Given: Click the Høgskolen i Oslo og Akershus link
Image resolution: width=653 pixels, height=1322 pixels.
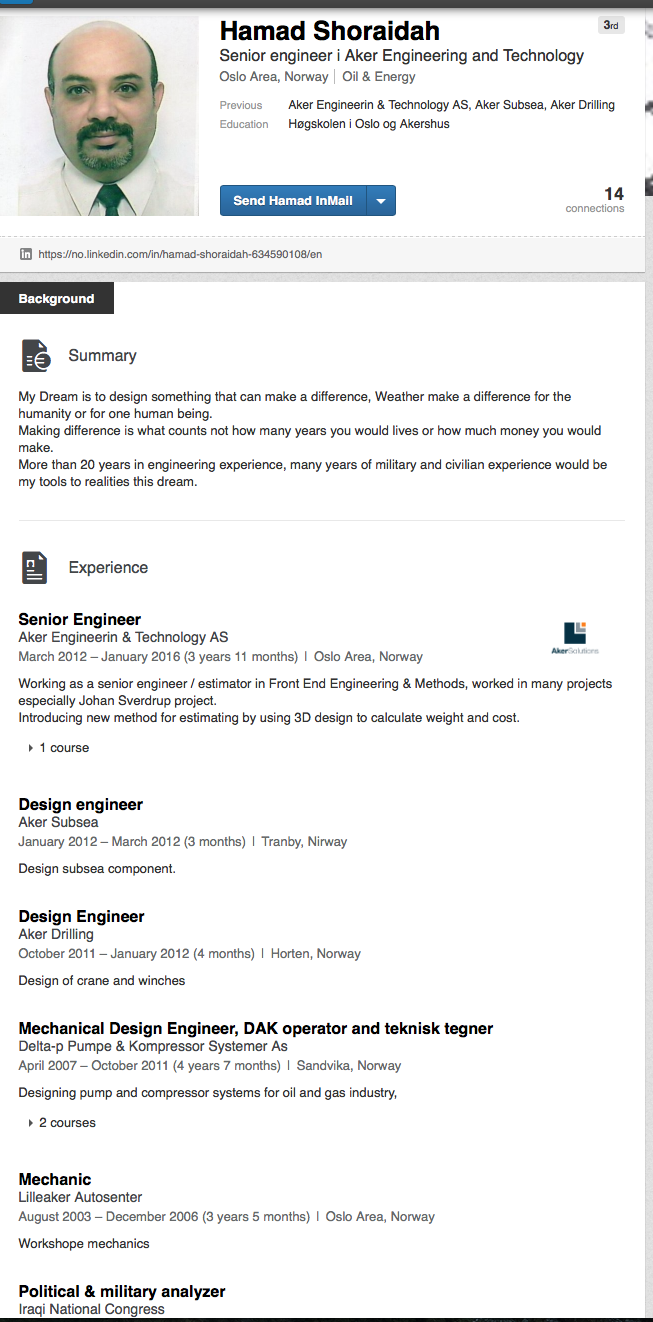Looking at the screenshot, I should pos(369,124).
